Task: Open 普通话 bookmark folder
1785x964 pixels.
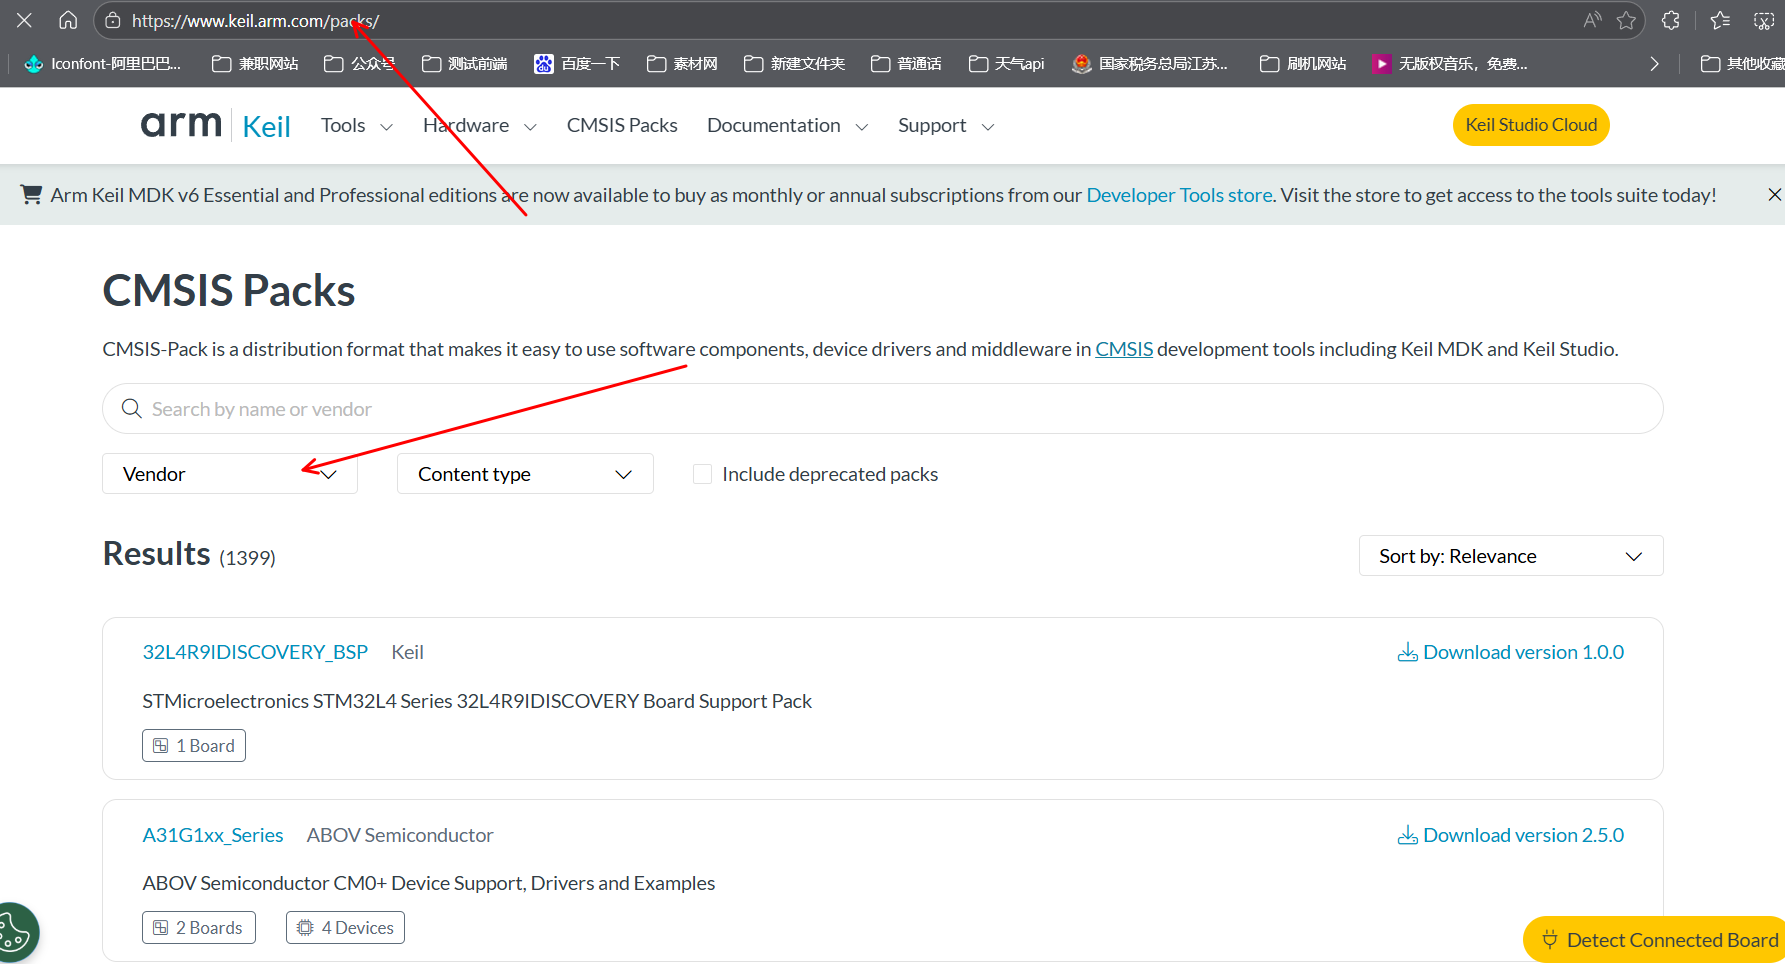Action: pyautogui.click(x=906, y=64)
